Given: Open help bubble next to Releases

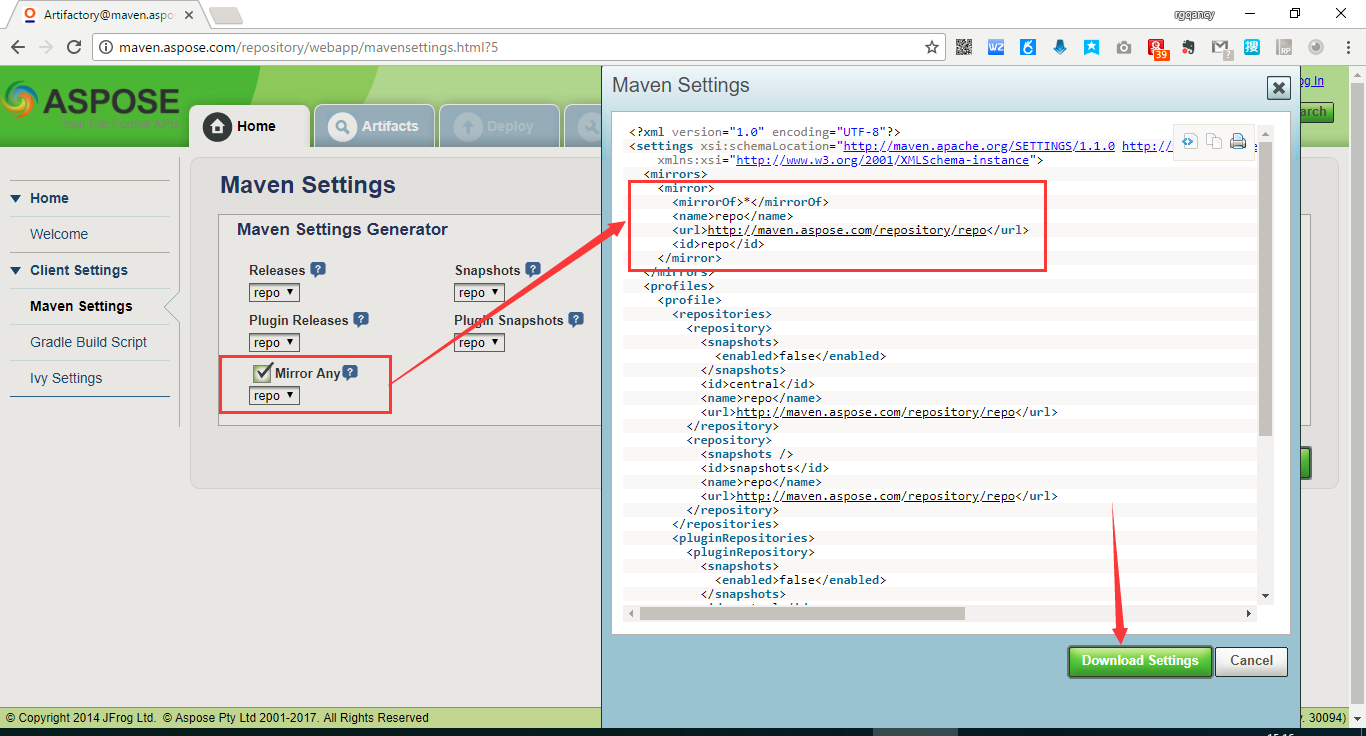Looking at the screenshot, I should [318, 269].
